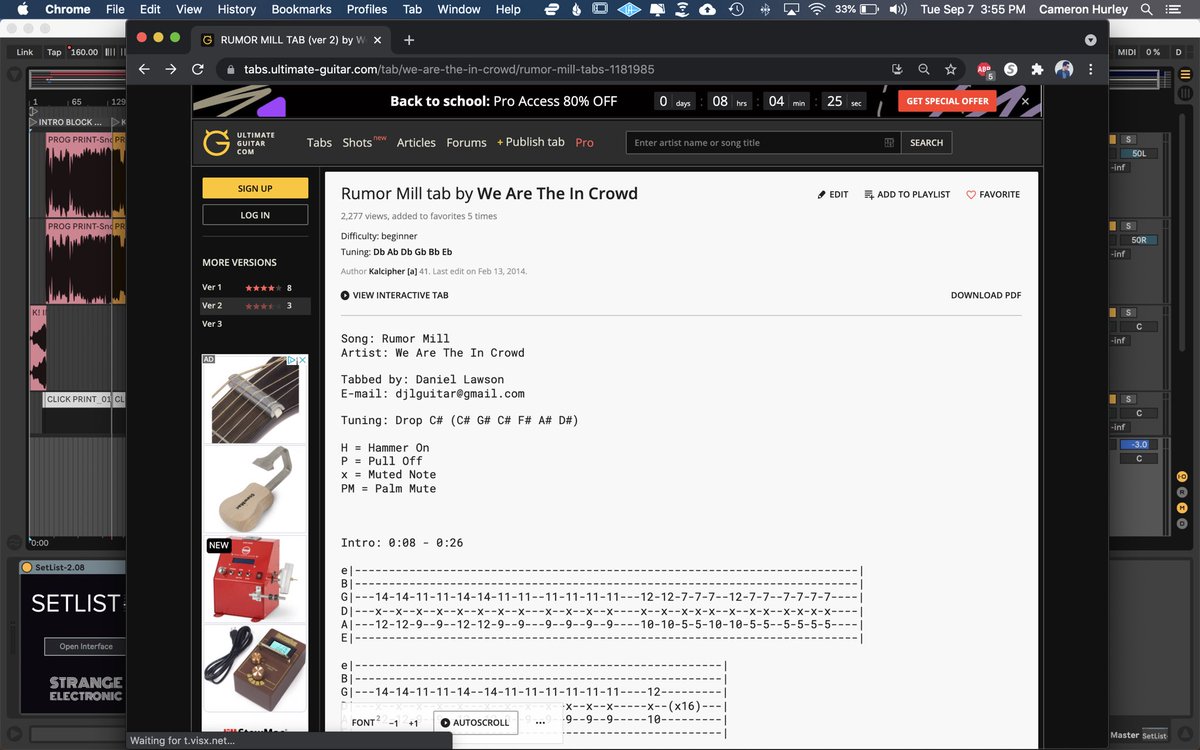Open Chrome's three-dot menu
1200x750 pixels.
[1090, 69]
